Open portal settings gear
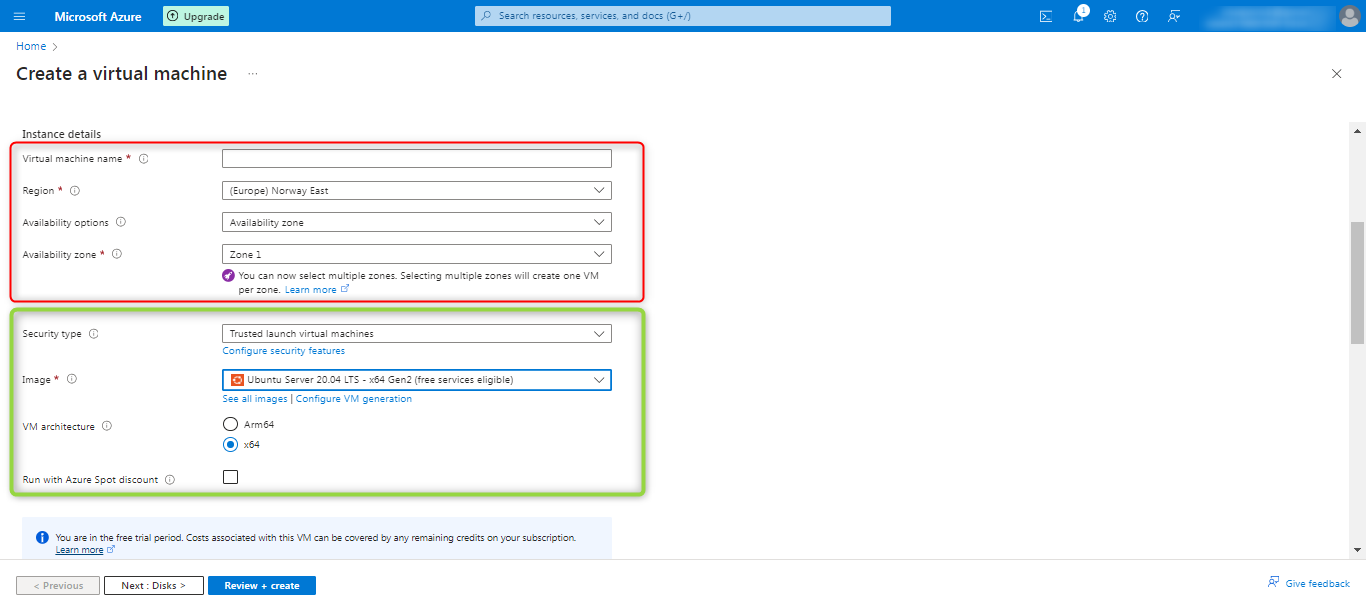 [1110, 16]
